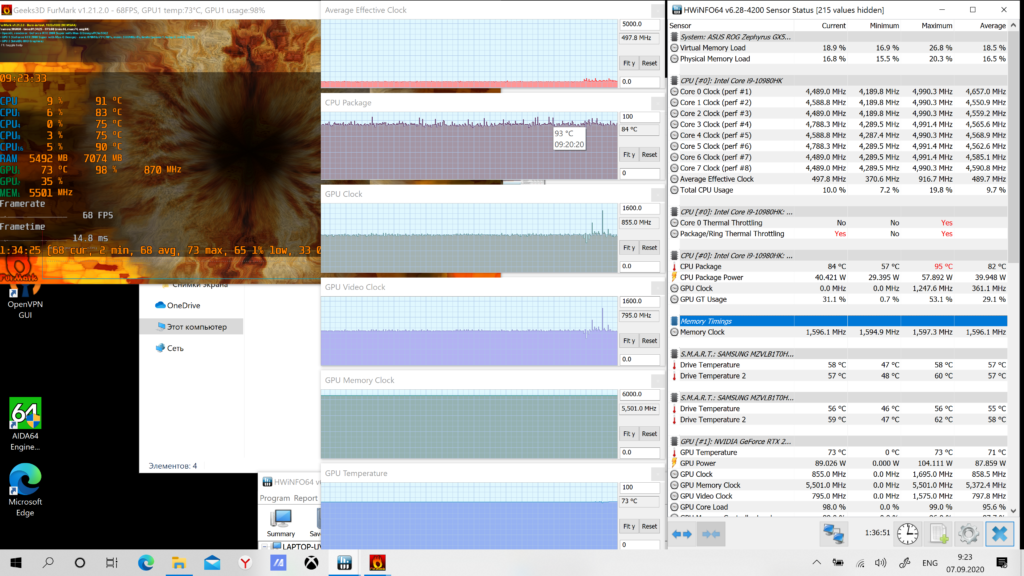Select the Package/Ring Thermal Throttling row
This screenshot has width=1024, height=576.
tap(839, 234)
